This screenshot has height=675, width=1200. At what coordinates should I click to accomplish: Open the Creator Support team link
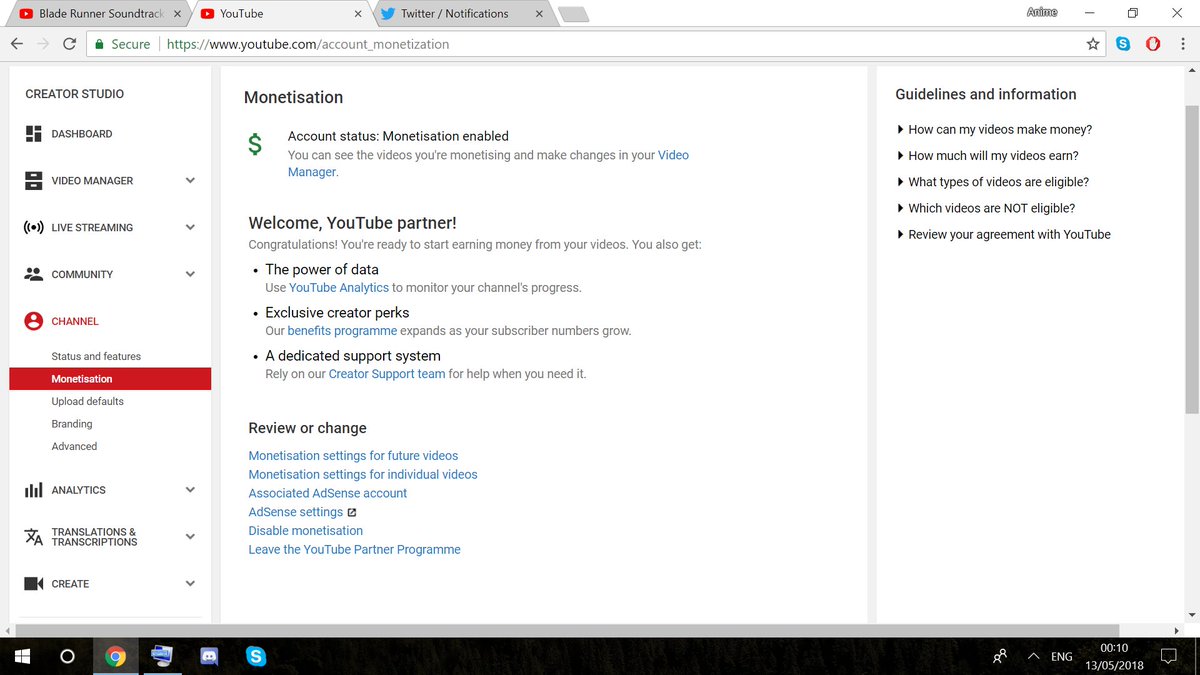[x=387, y=374]
